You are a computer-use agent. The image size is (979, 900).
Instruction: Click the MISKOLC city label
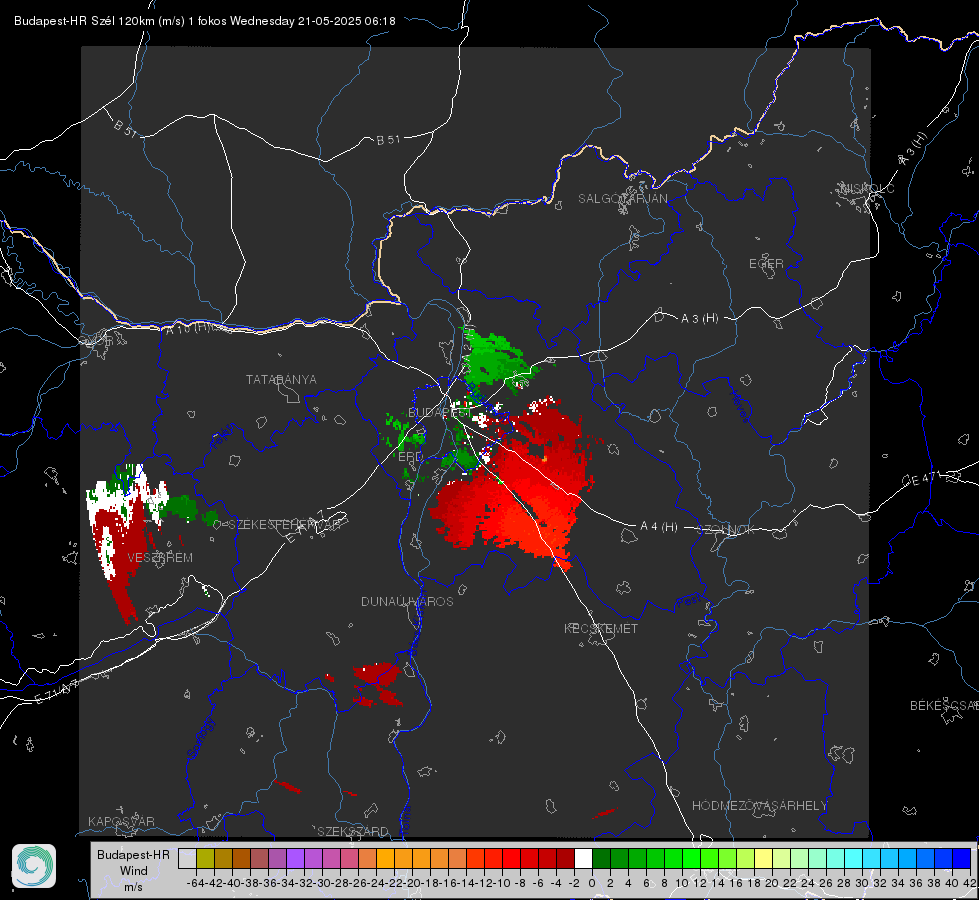[x=867, y=188]
